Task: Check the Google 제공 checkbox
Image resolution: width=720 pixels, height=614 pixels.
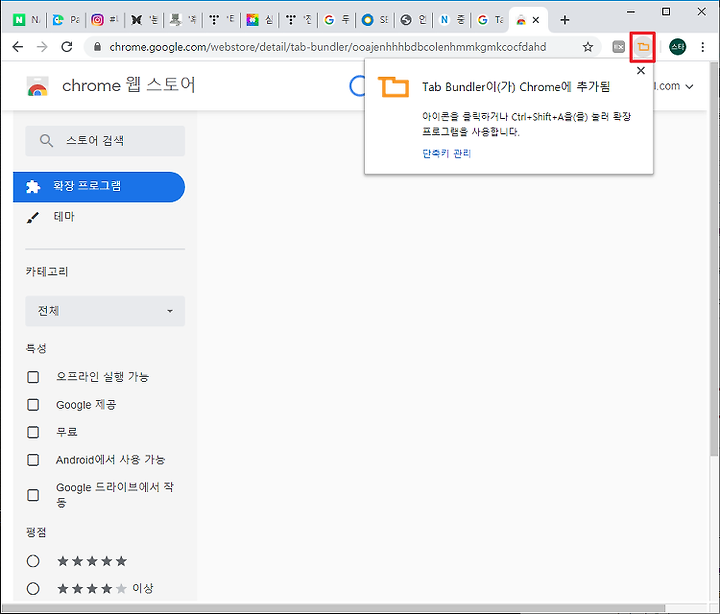Action: point(33,405)
